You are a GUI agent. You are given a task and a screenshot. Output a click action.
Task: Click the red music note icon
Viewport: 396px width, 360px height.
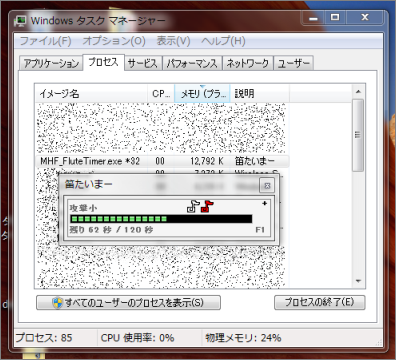tap(207, 206)
